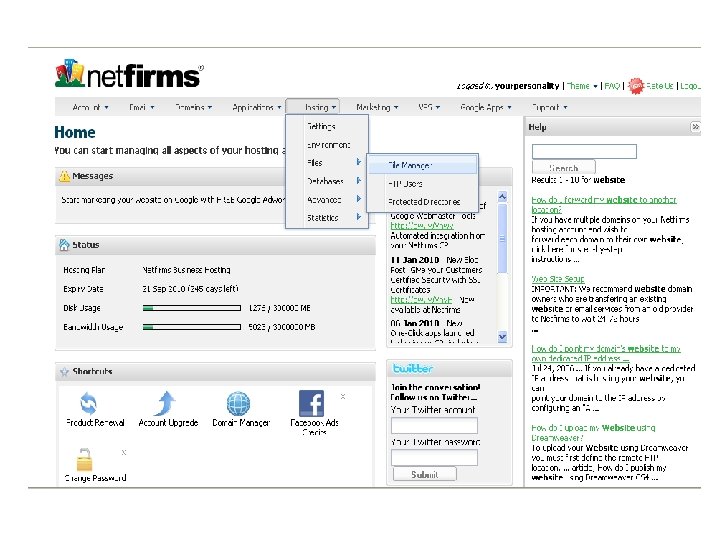Open the Applications menu
Viewport: 720px width, 540px height.
click(257, 107)
